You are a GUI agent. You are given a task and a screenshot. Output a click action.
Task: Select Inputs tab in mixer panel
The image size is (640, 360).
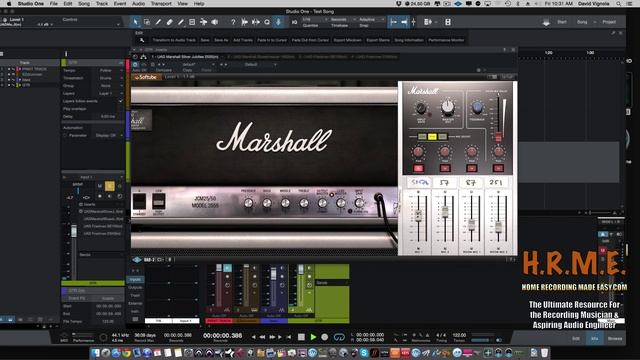[x=135, y=280]
